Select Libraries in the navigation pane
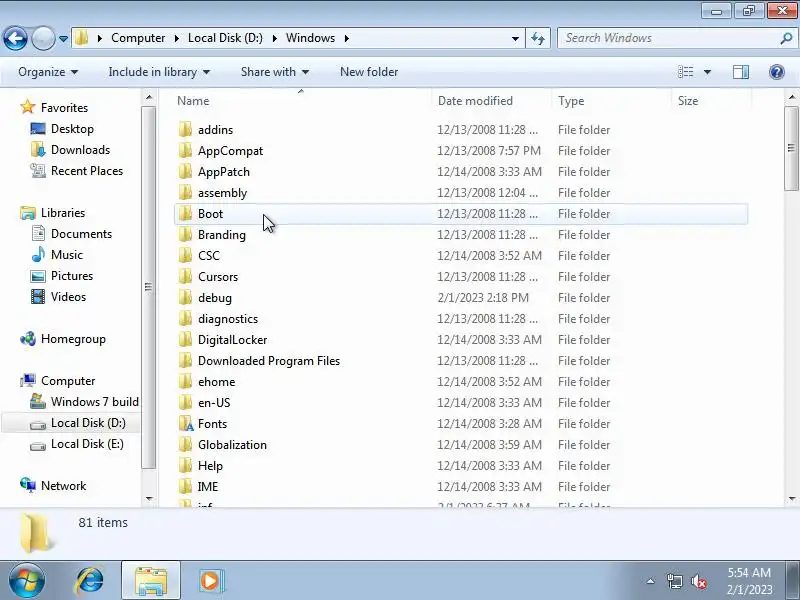The image size is (800, 600). tap(63, 213)
